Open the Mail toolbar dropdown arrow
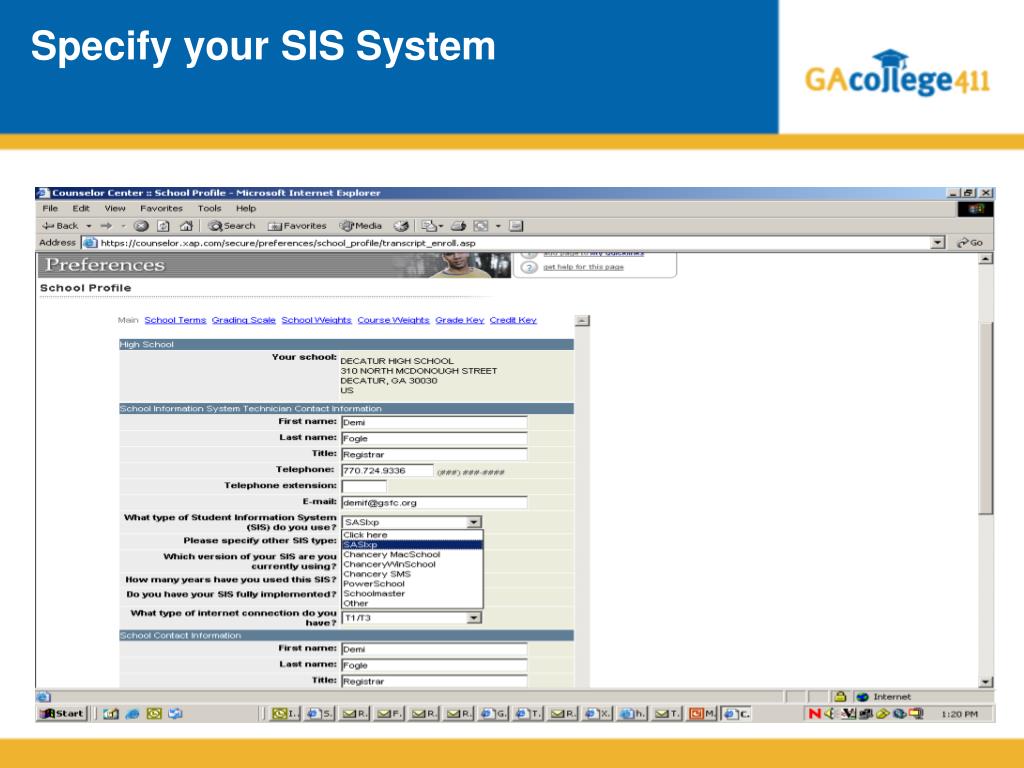The height and width of the screenshot is (768, 1024). 441,226
